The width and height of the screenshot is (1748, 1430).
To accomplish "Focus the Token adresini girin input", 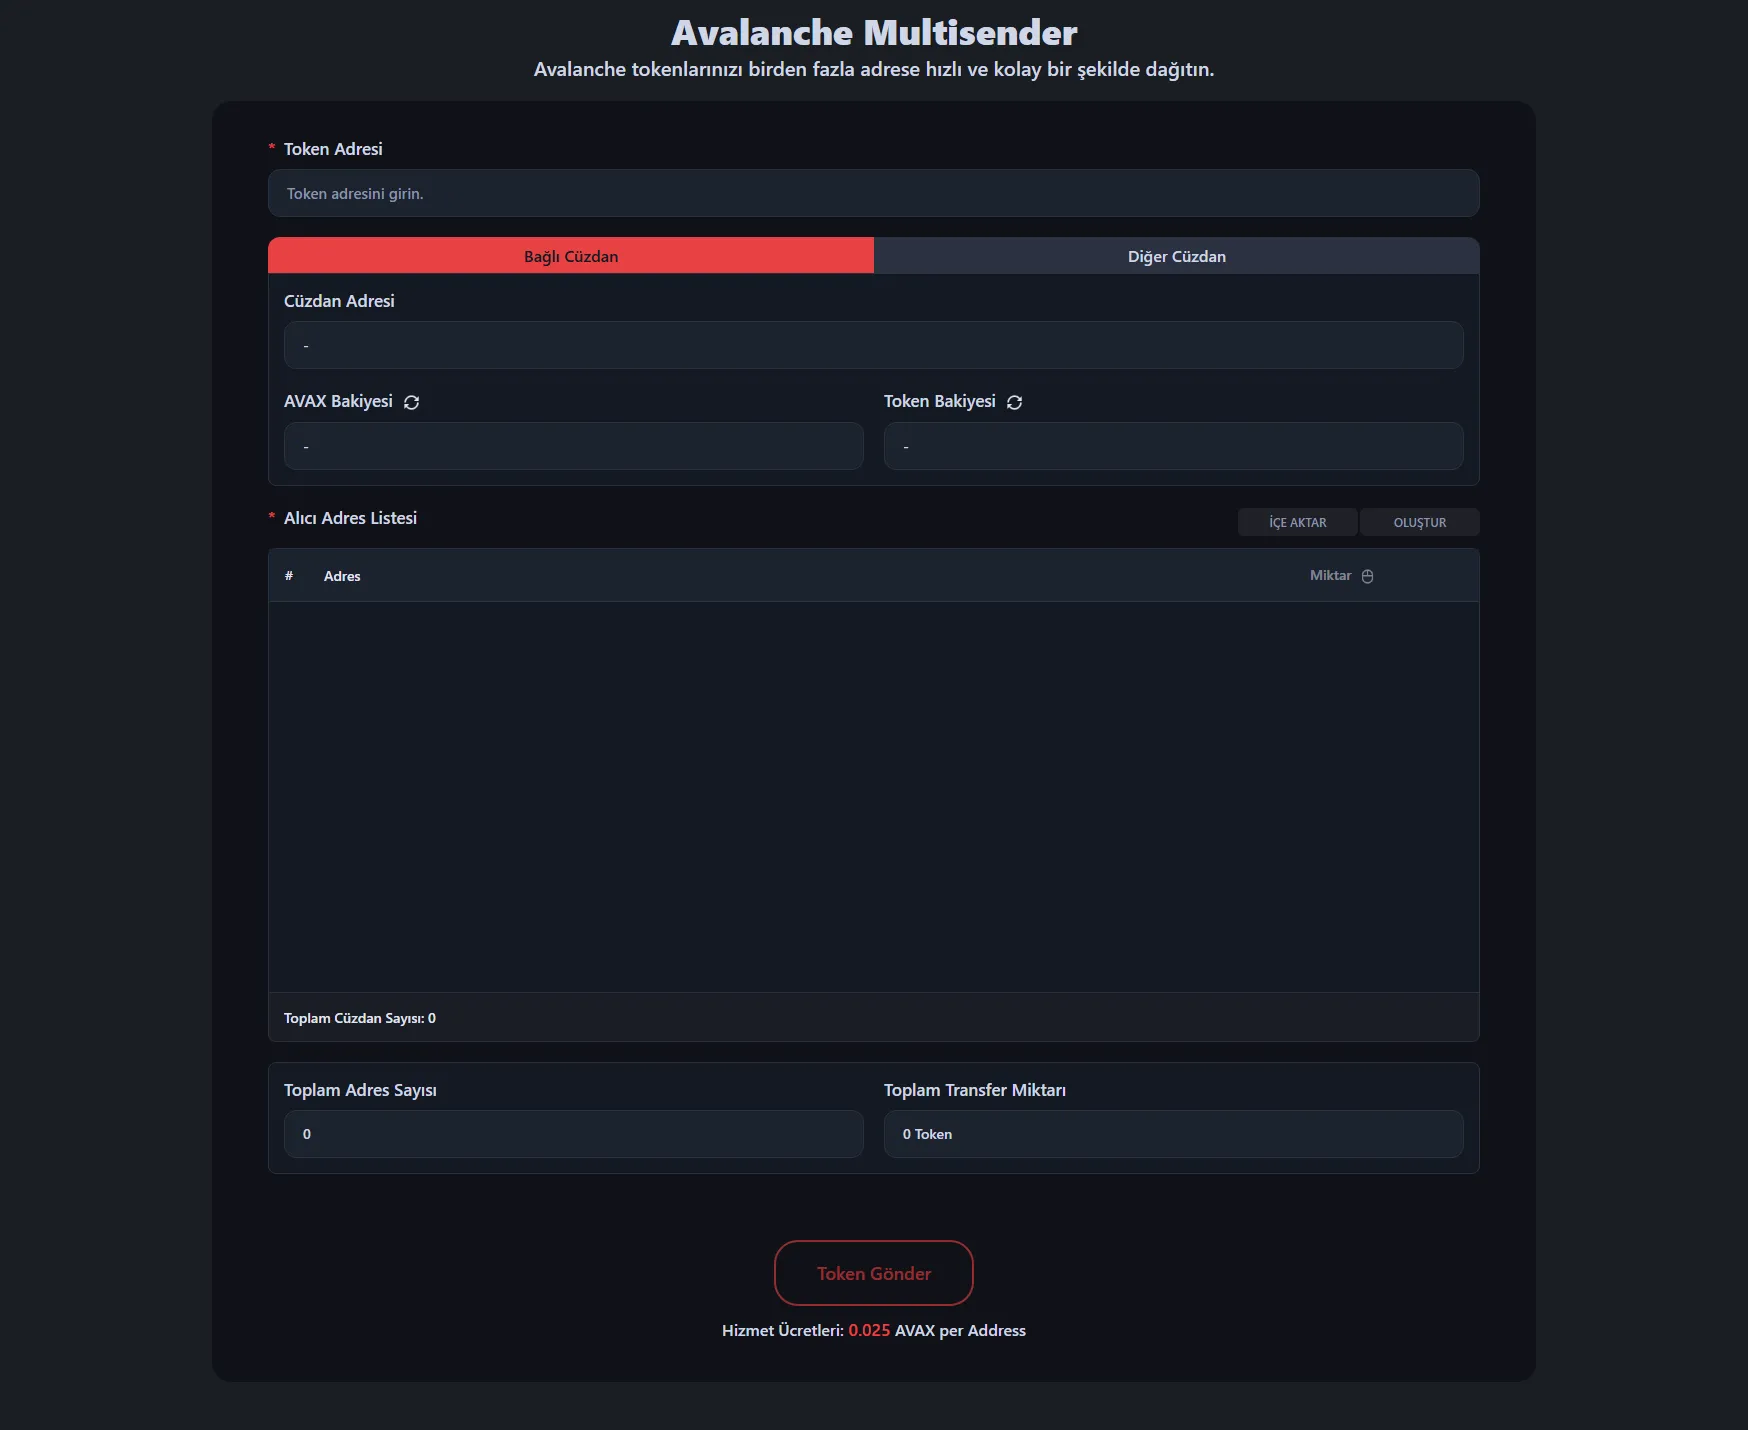I will [873, 193].
